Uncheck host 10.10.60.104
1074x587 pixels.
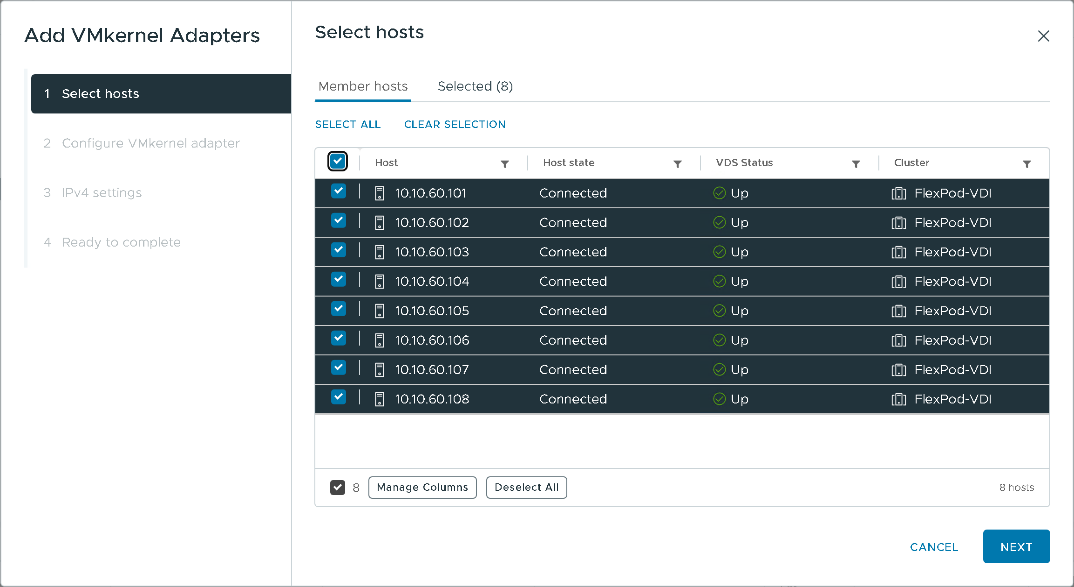338,279
